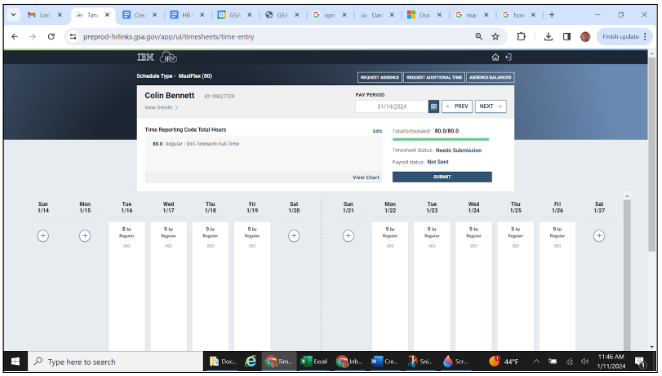Switch to the Microsoft Dra tab
Viewport: 662px width, 376px height.
[x=424, y=15]
